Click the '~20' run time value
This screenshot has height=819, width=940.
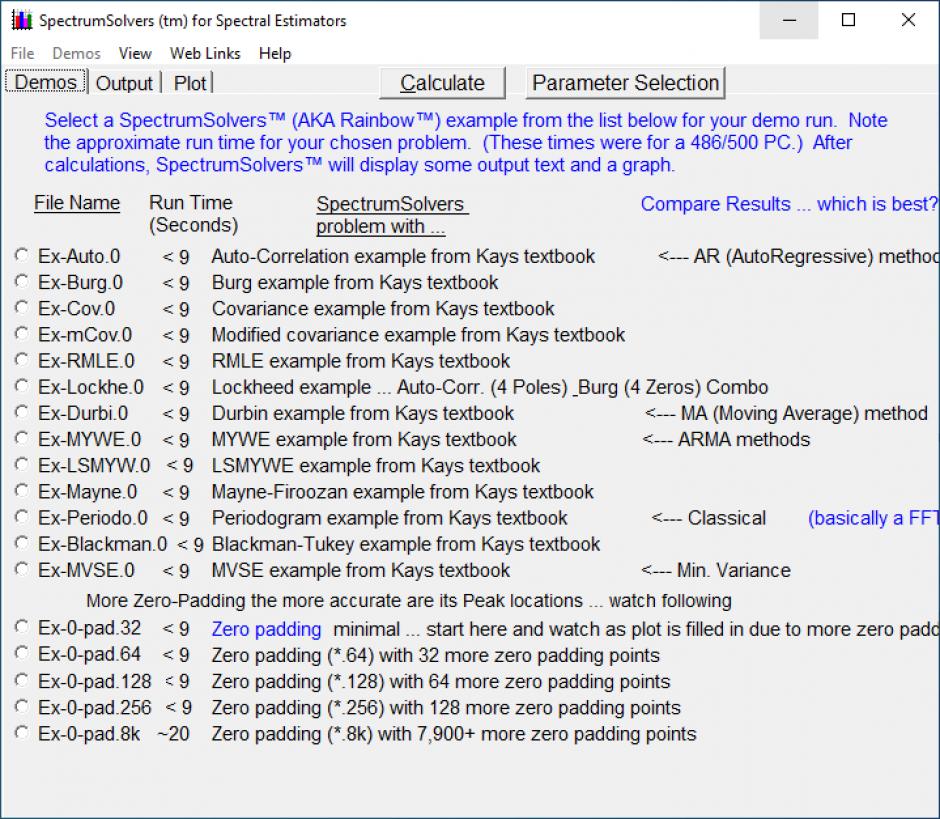173,734
